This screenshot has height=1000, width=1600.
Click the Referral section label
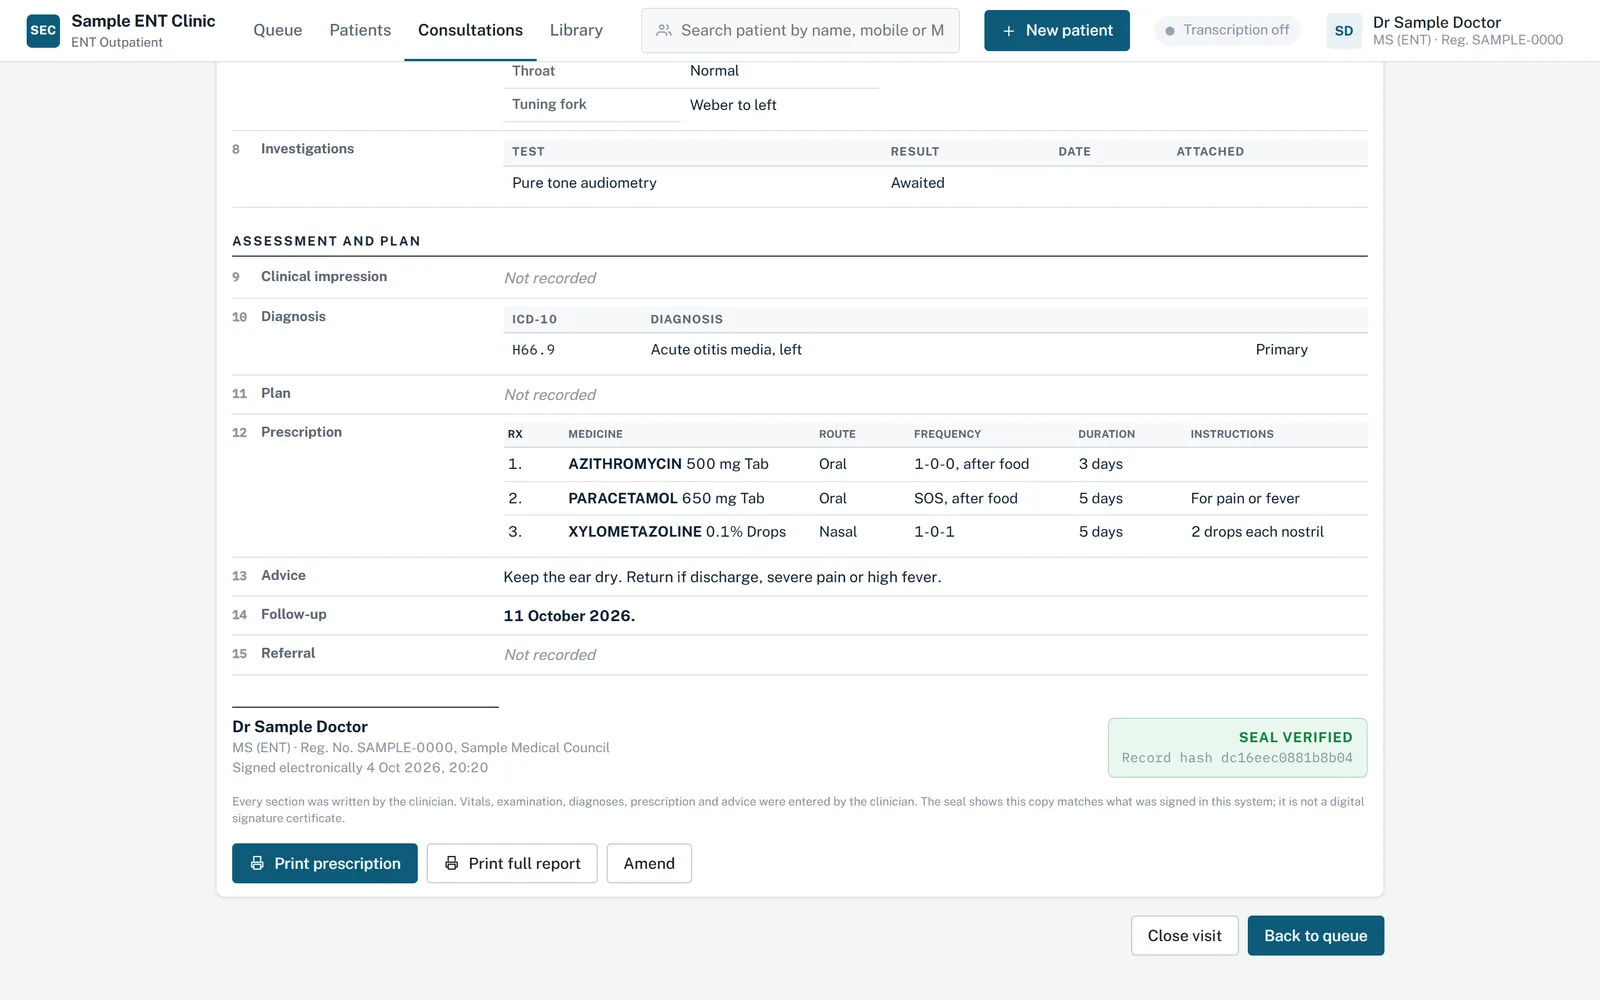click(x=288, y=653)
